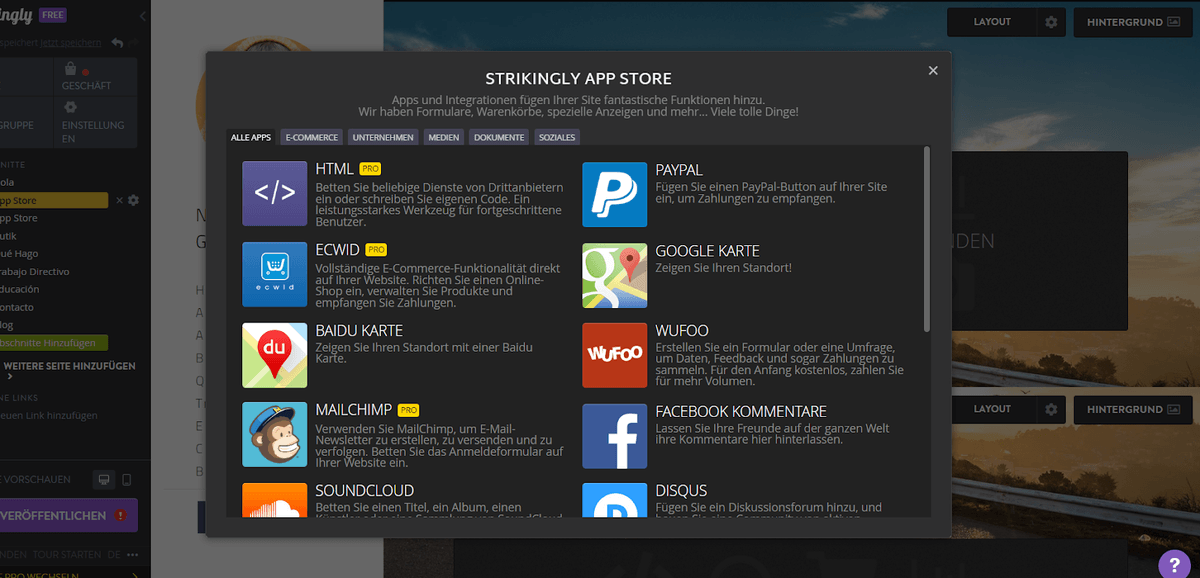
Task: Click the upper Hintergrund button
Action: click(x=1133, y=22)
